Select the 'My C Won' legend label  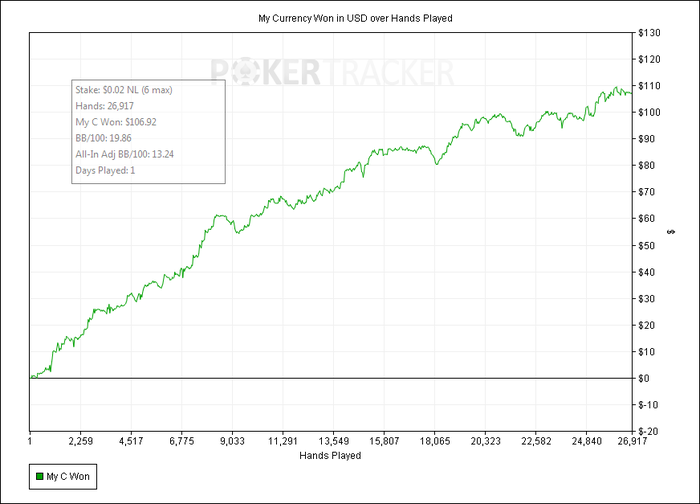click(x=68, y=476)
